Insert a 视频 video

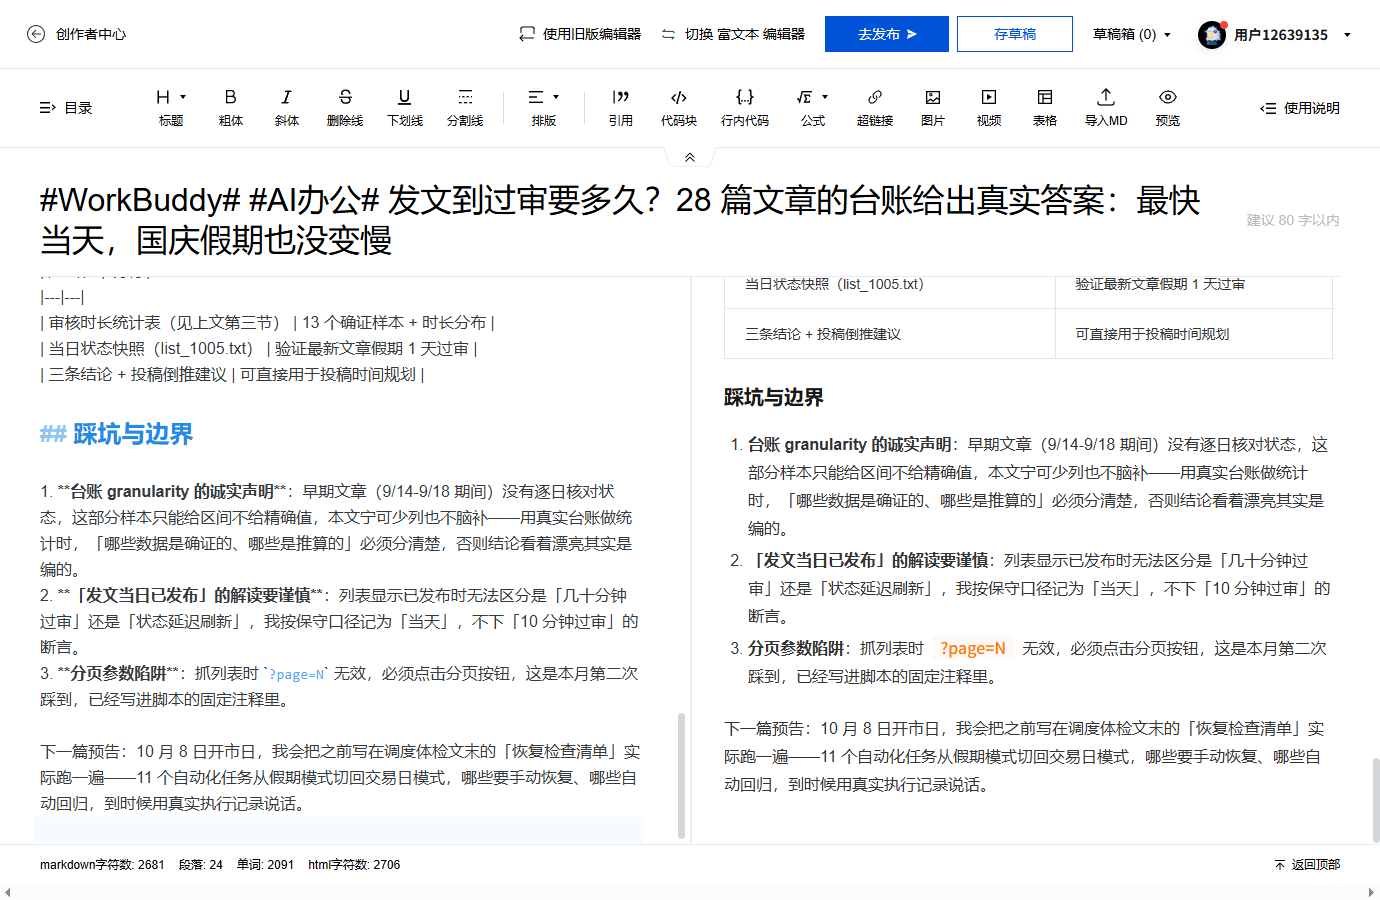point(989,107)
